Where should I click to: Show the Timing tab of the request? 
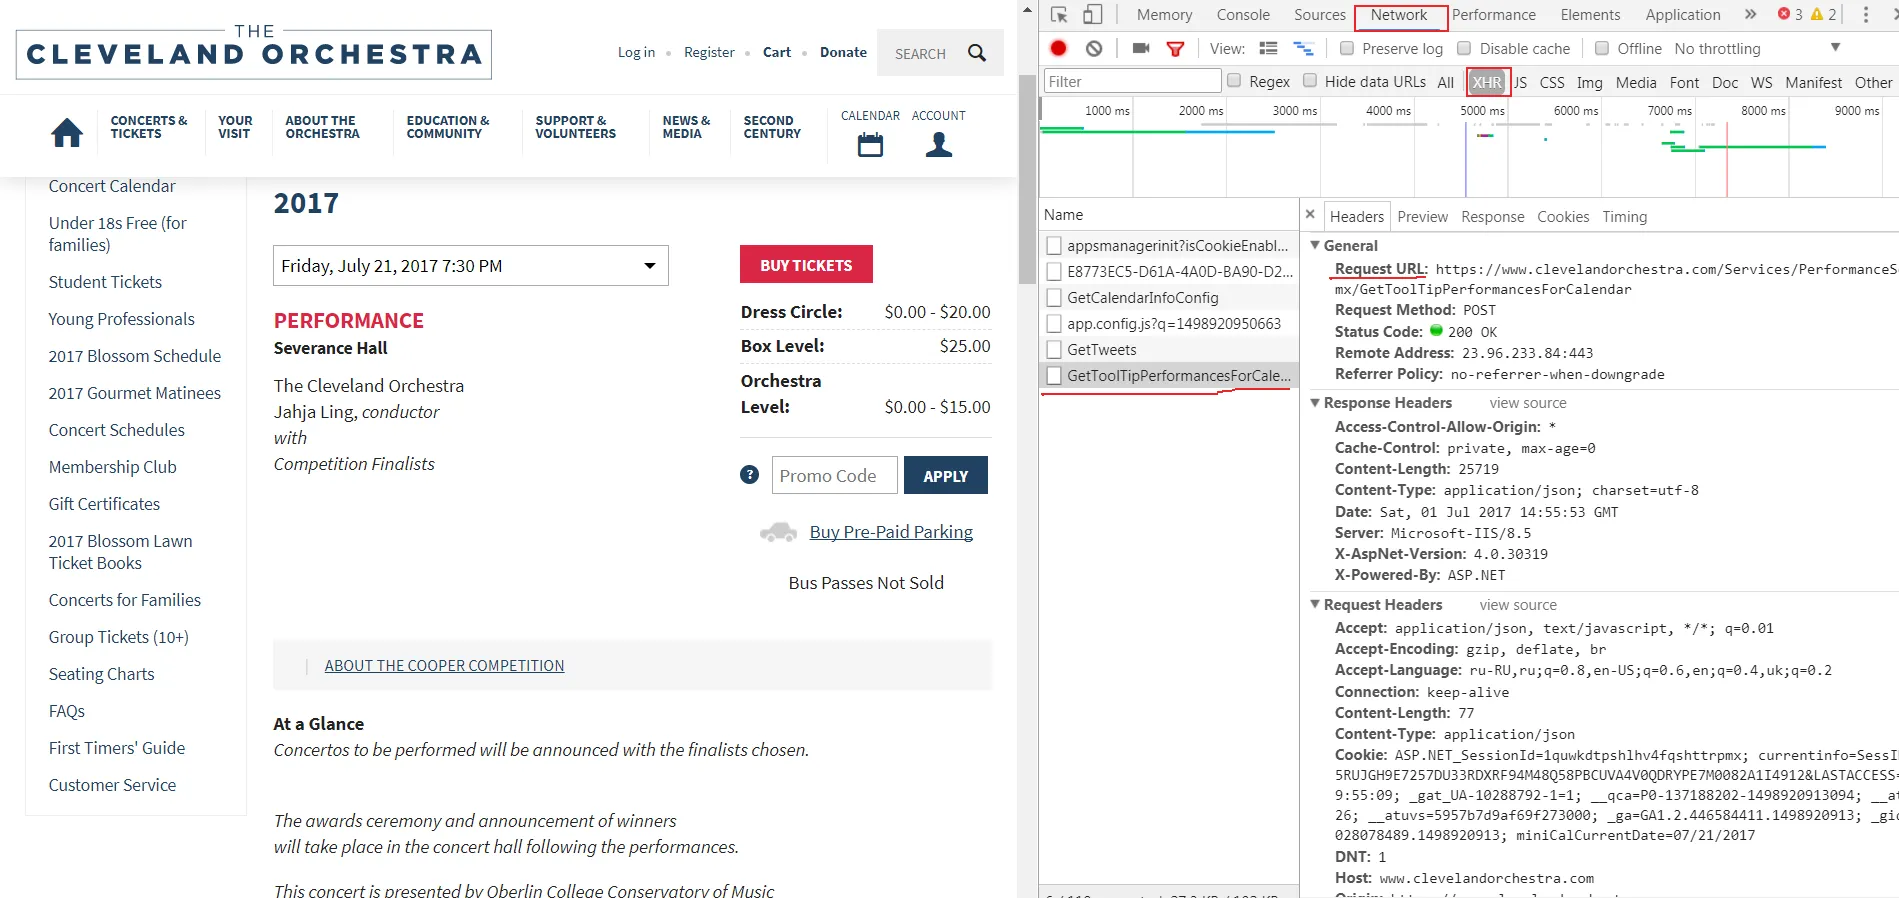coord(1624,217)
